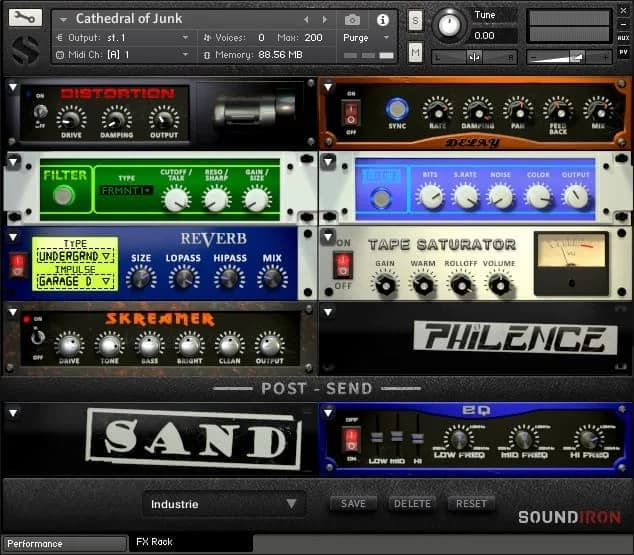This screenshot has height=555, width=634.
Task: Open instrument edit mode with the wrench icon
Action: click(x=25, y=18)
